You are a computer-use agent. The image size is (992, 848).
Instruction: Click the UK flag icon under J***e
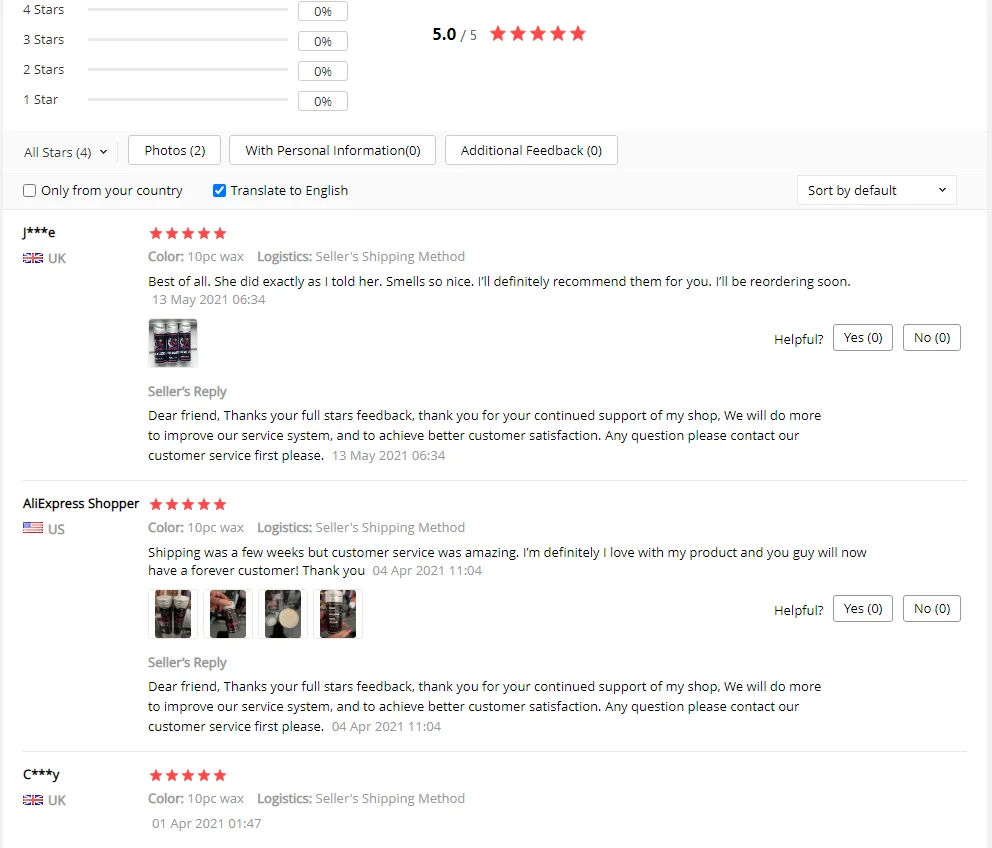tap(33, 258)
